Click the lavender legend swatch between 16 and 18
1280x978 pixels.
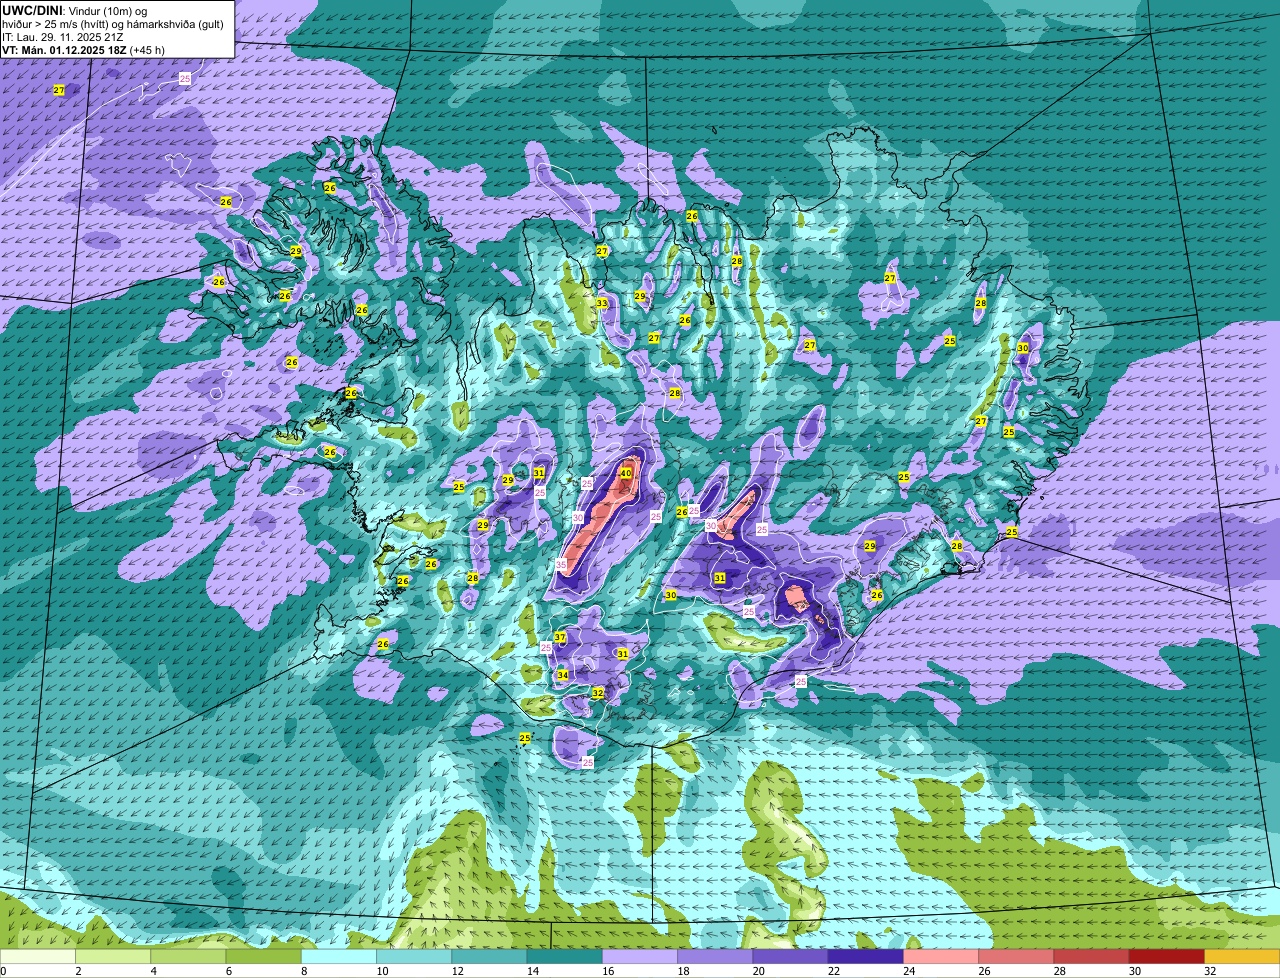[x=640, y=957]
